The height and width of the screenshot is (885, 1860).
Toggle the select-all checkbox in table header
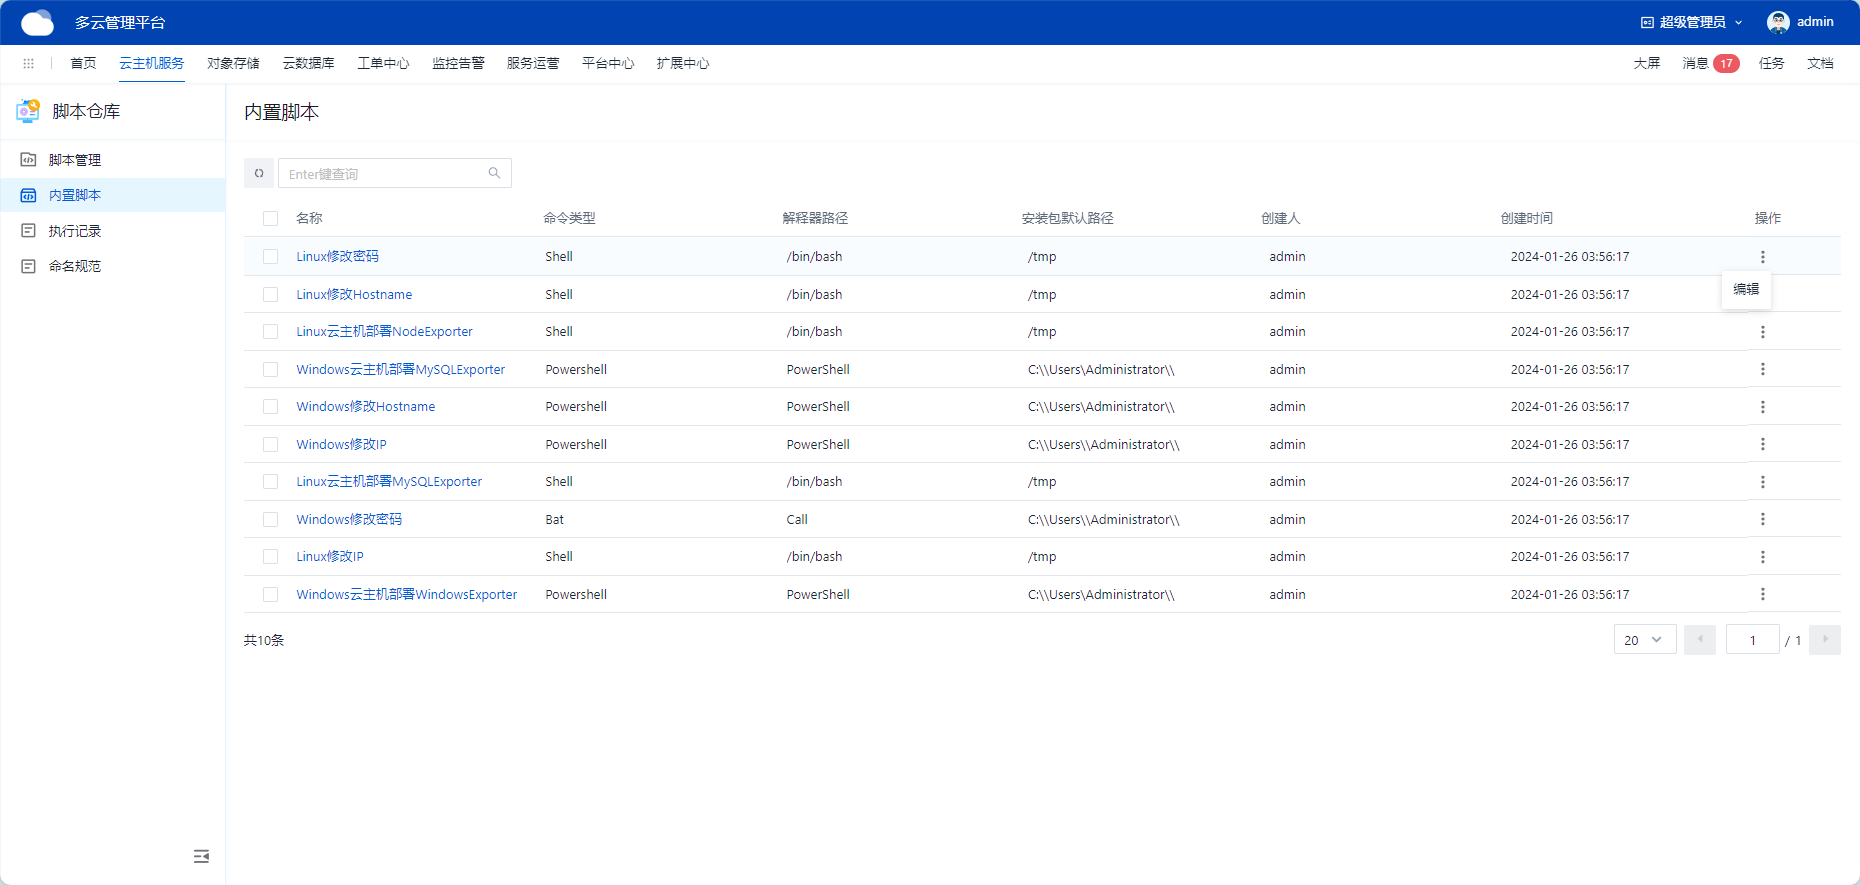[x=270, y=218]
